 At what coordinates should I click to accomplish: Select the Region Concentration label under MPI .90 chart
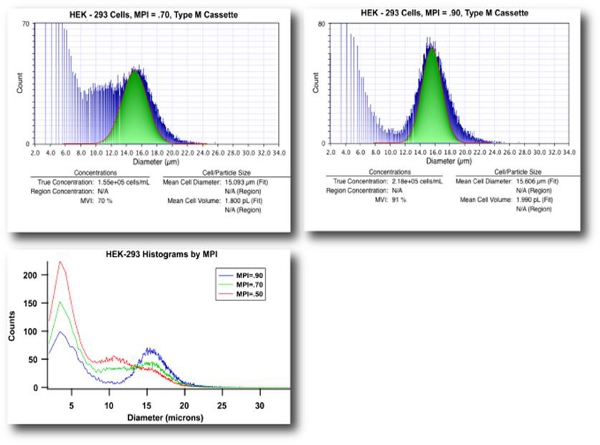357,190
